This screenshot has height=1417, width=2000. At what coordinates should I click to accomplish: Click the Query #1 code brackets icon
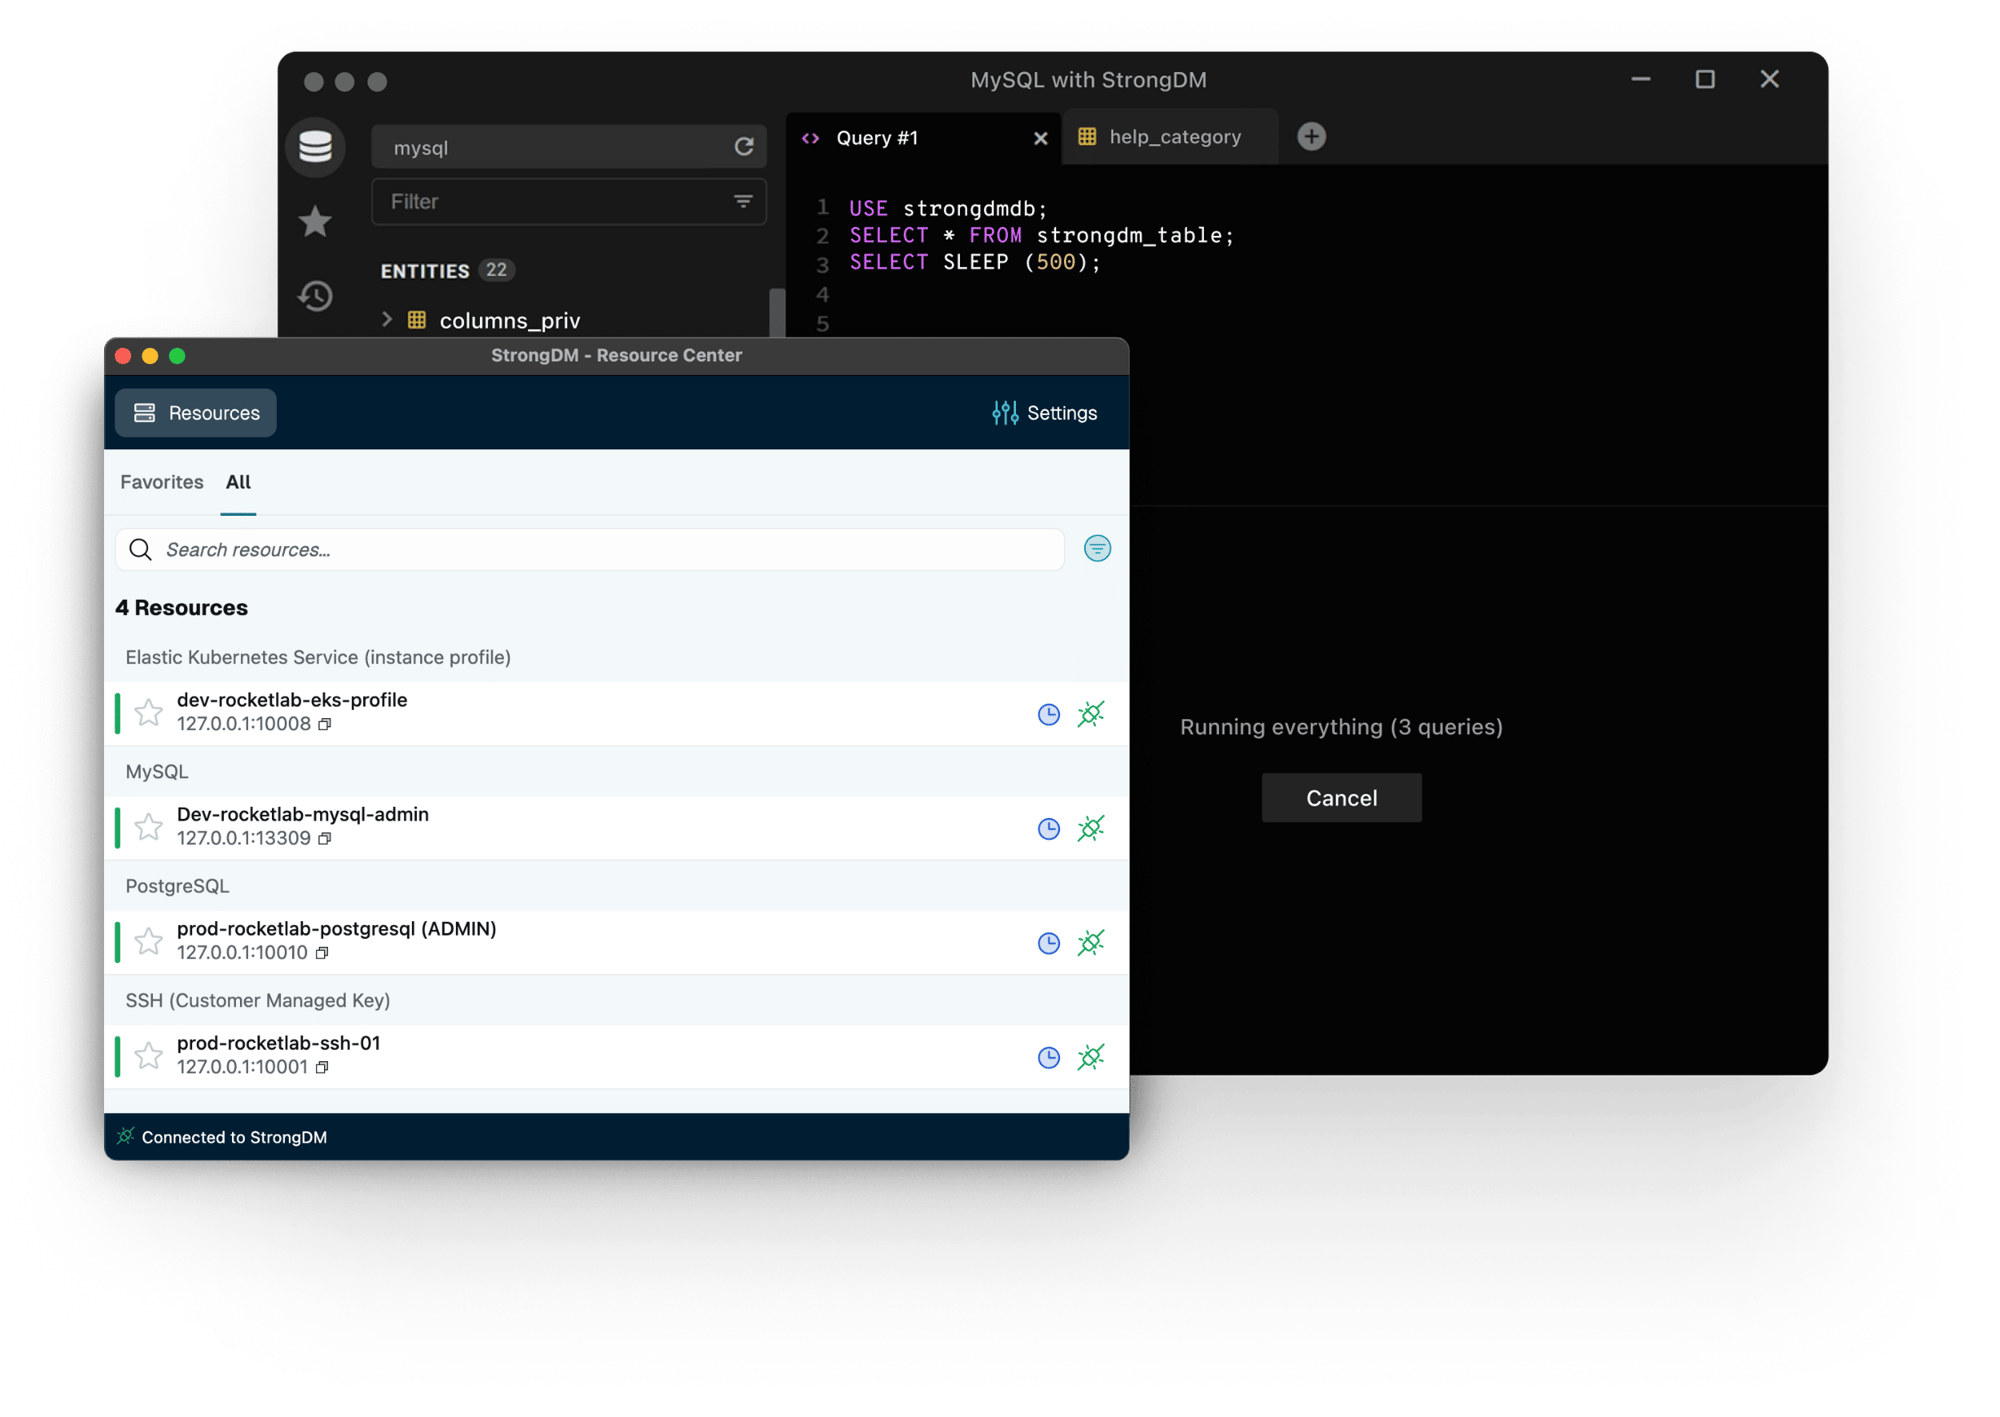[x=811, y=138]
